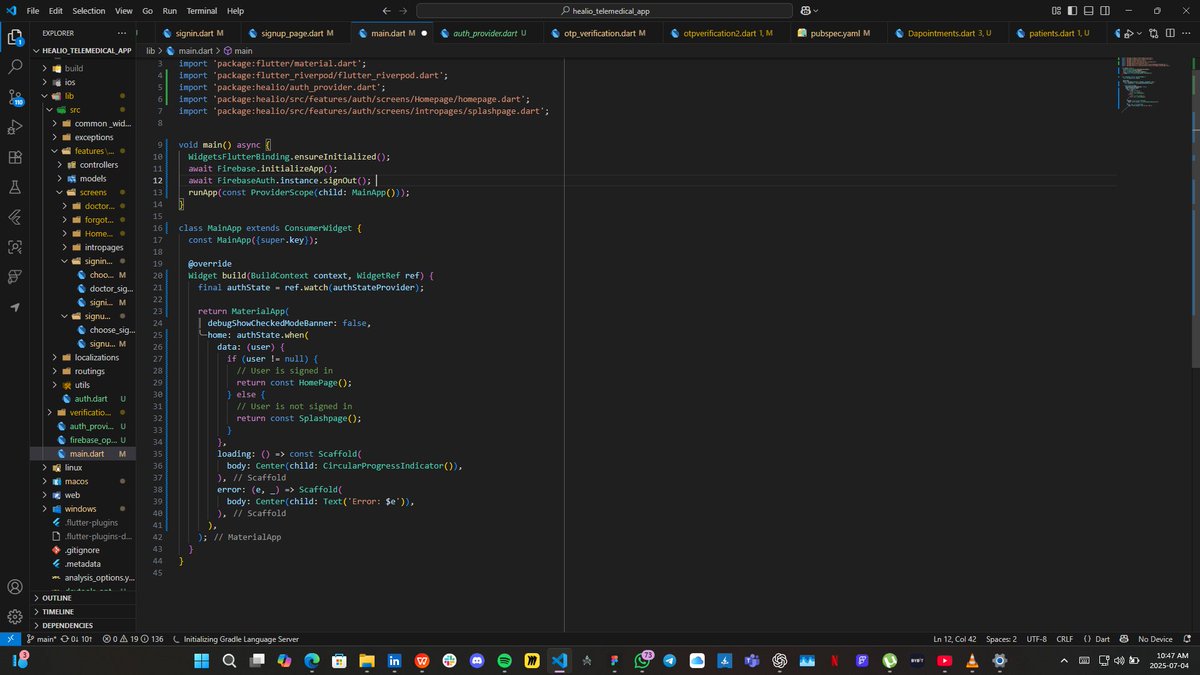Click Ln 12, Col 42 in status bar
This screenshot has height=675, width=1200.
click(x=955, y=639)
